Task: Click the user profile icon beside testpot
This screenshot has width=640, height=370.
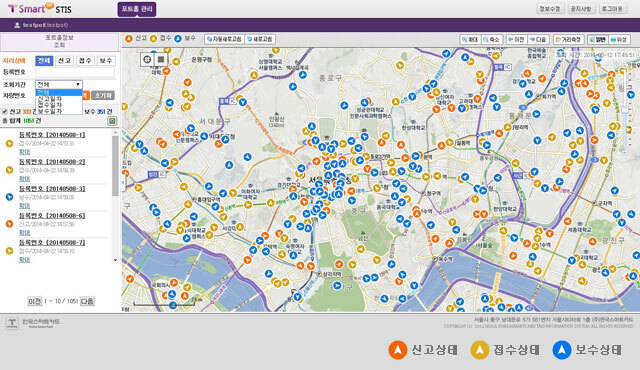Action: [17, 25]
